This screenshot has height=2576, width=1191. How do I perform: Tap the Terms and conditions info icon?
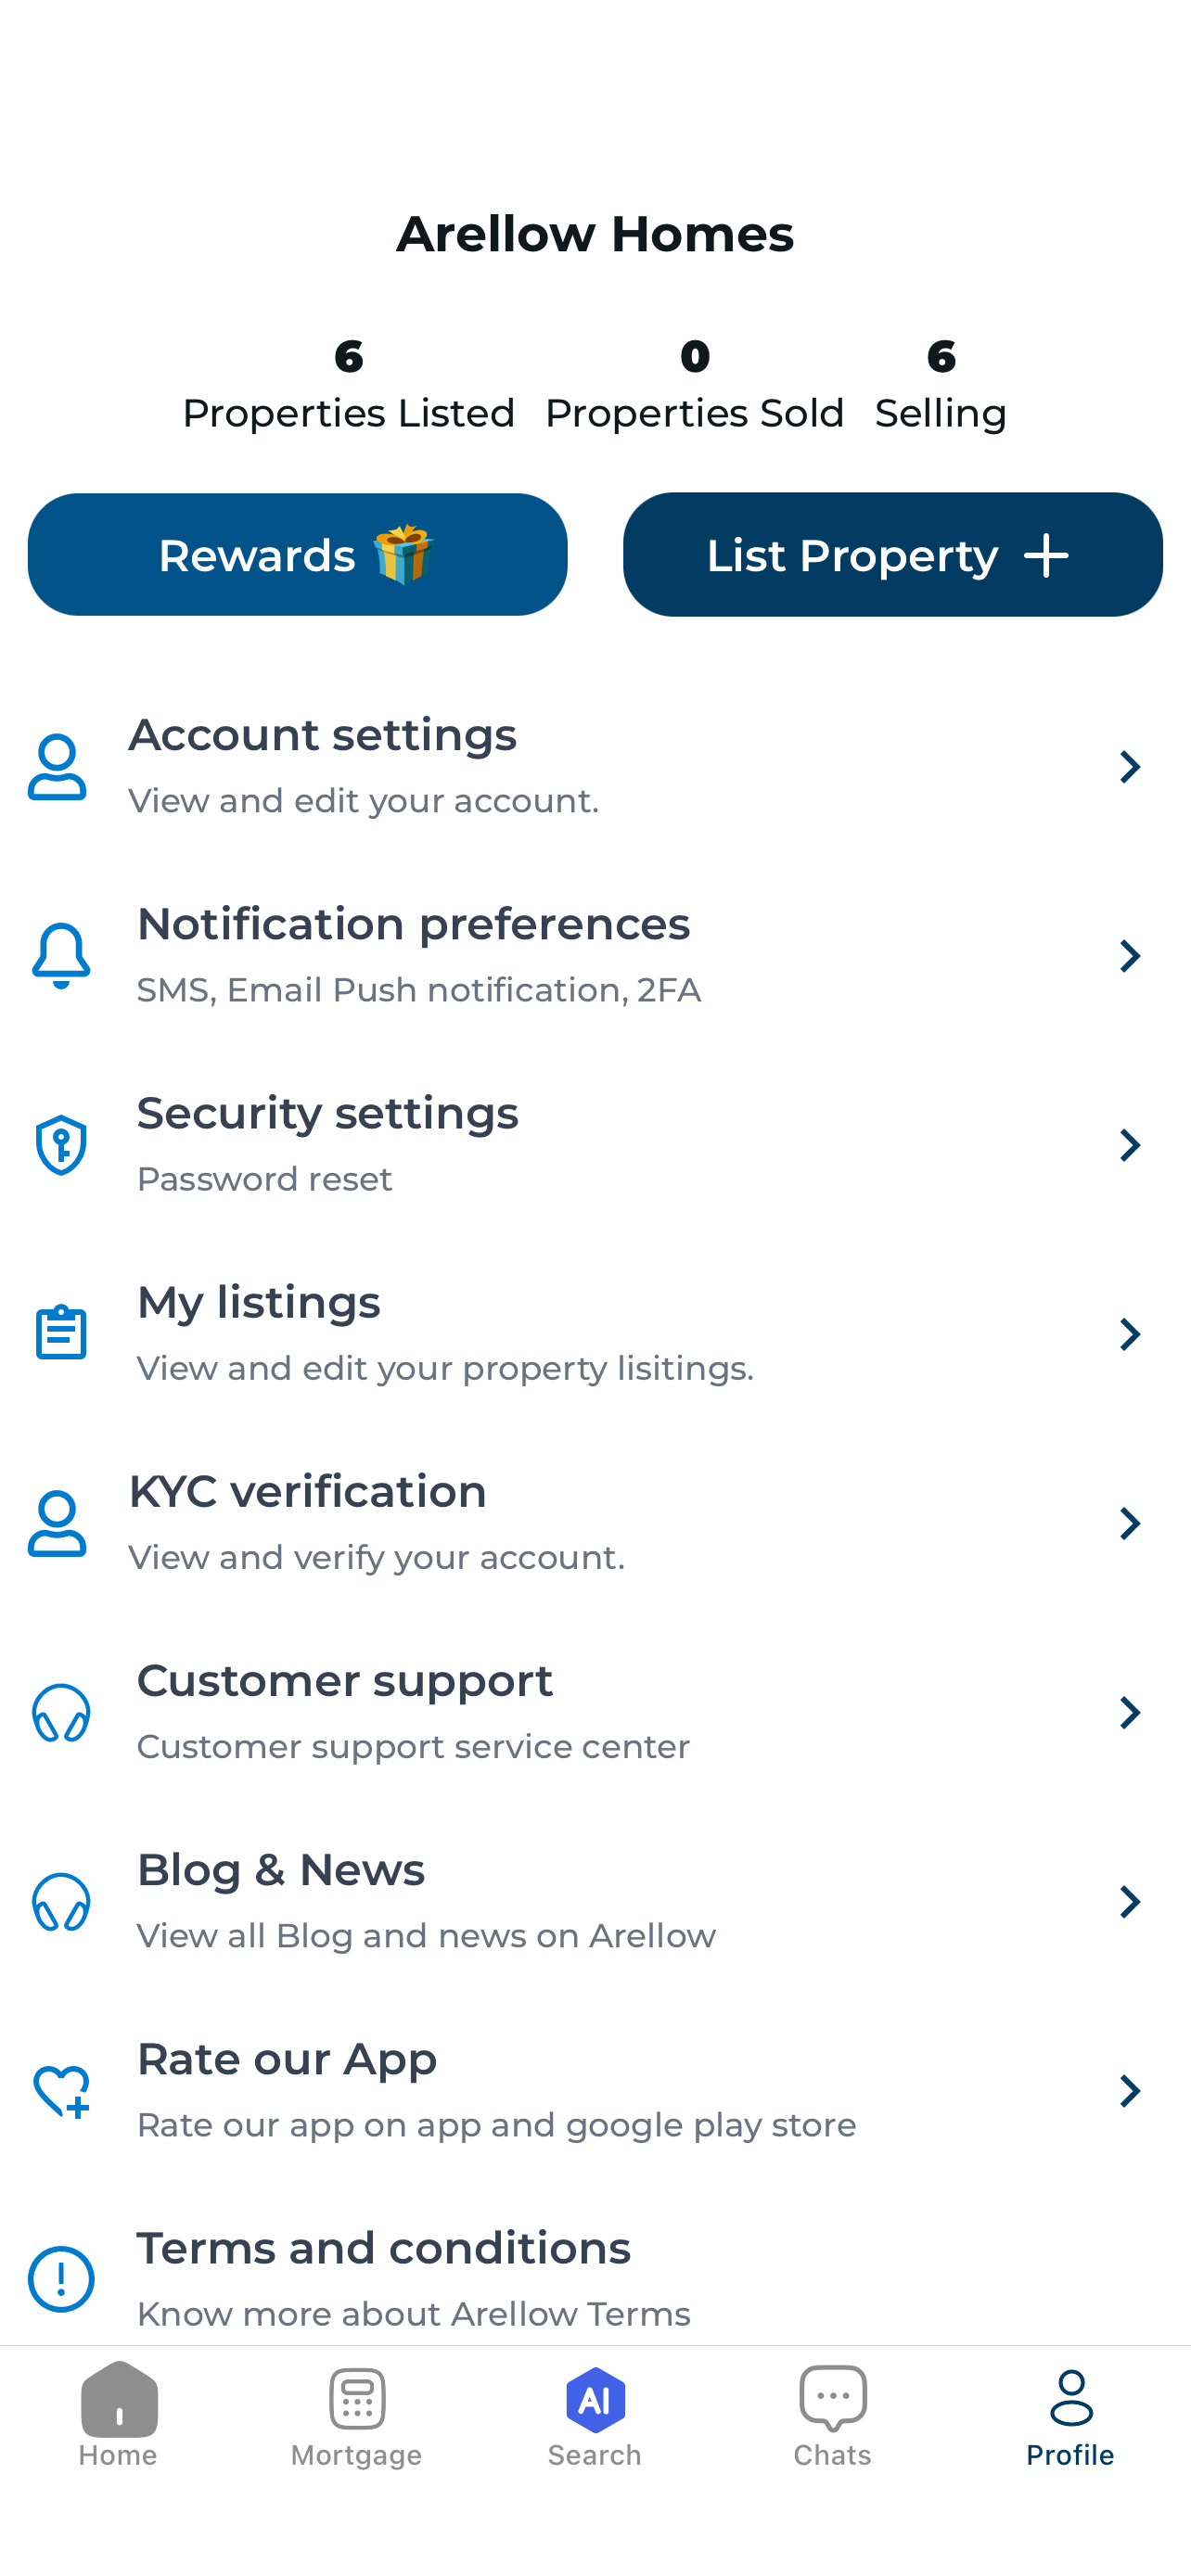pos(61,2279)
